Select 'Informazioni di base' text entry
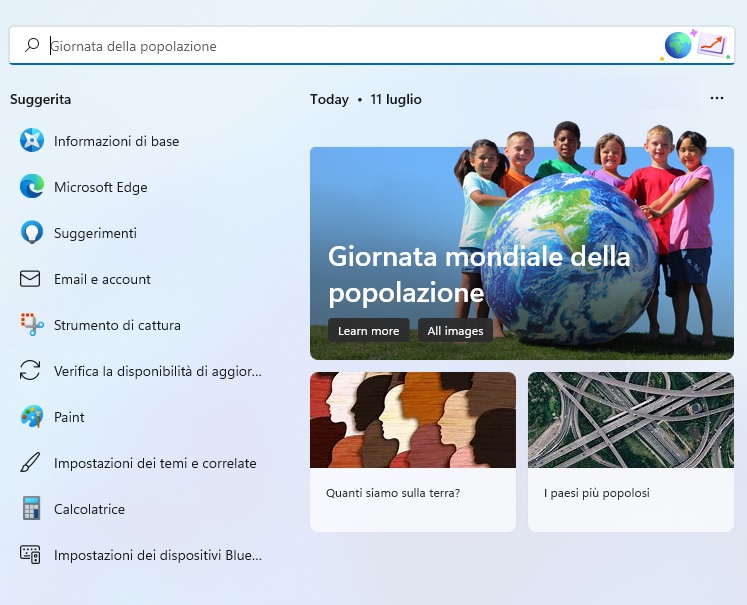Screen dimensions: 747x605 116,141
